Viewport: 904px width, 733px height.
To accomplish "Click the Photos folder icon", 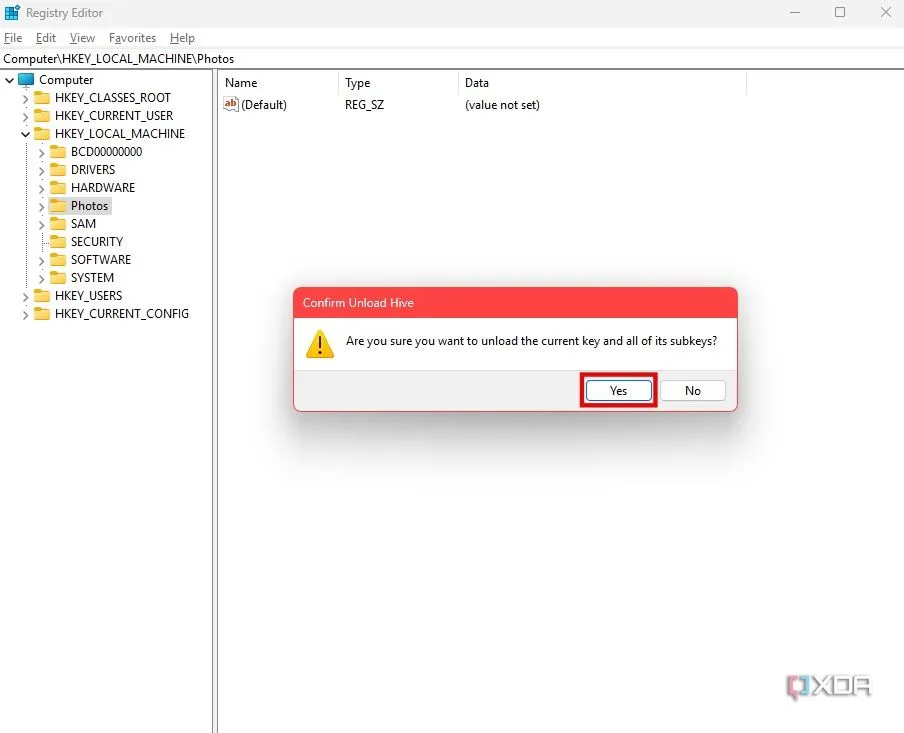I will point(58,205).
